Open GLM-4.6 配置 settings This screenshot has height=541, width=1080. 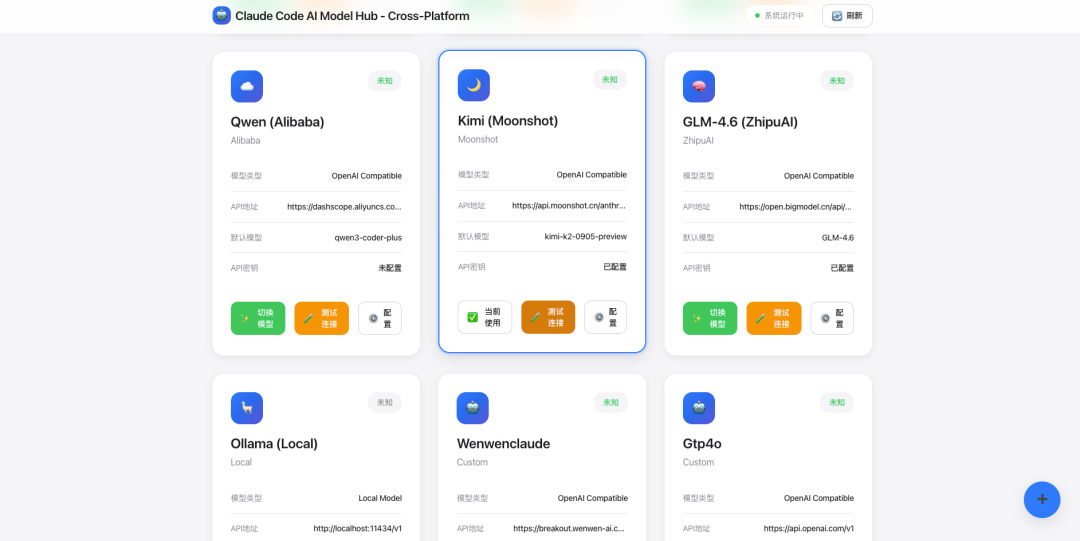832,318
